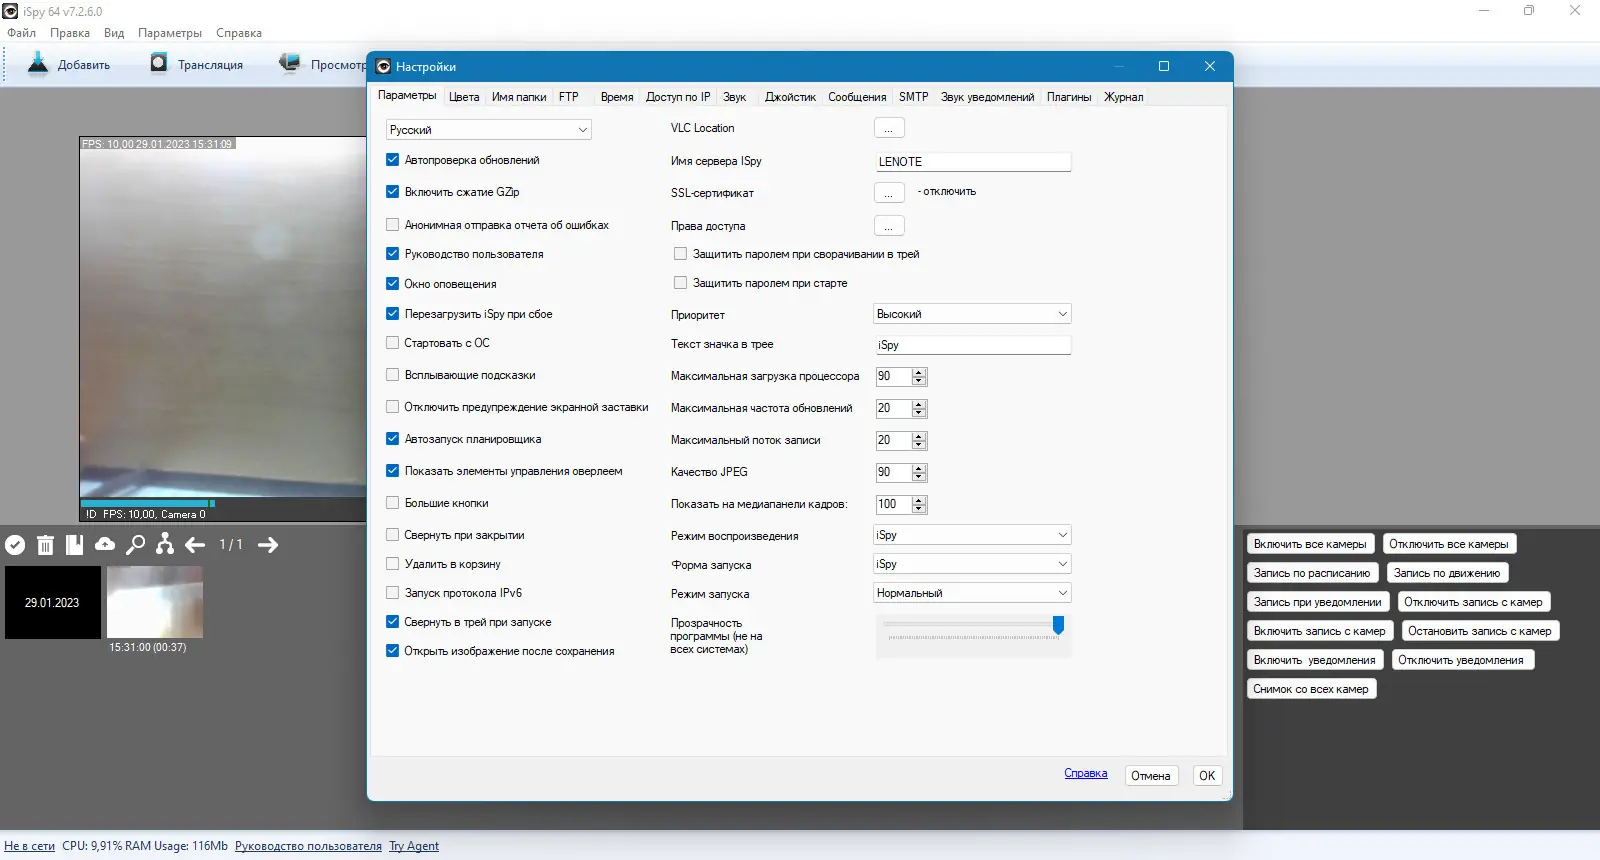Click OK to confirm settings
Viewport: 1600px width, 860px height.
click(1207, 776)
